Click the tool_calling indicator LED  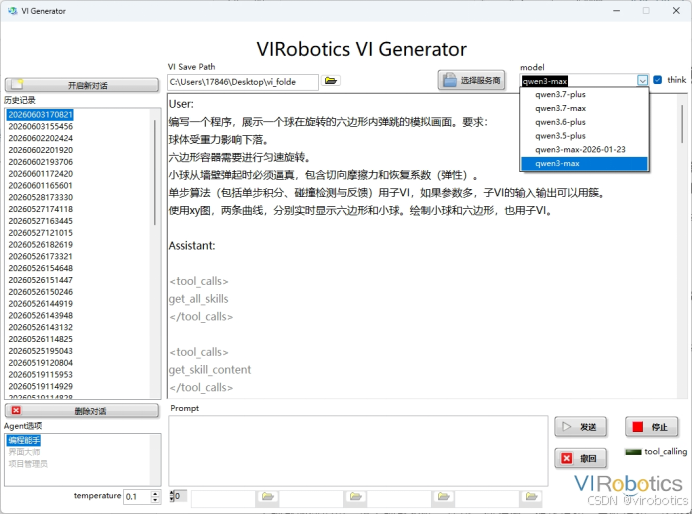(633, 452)
